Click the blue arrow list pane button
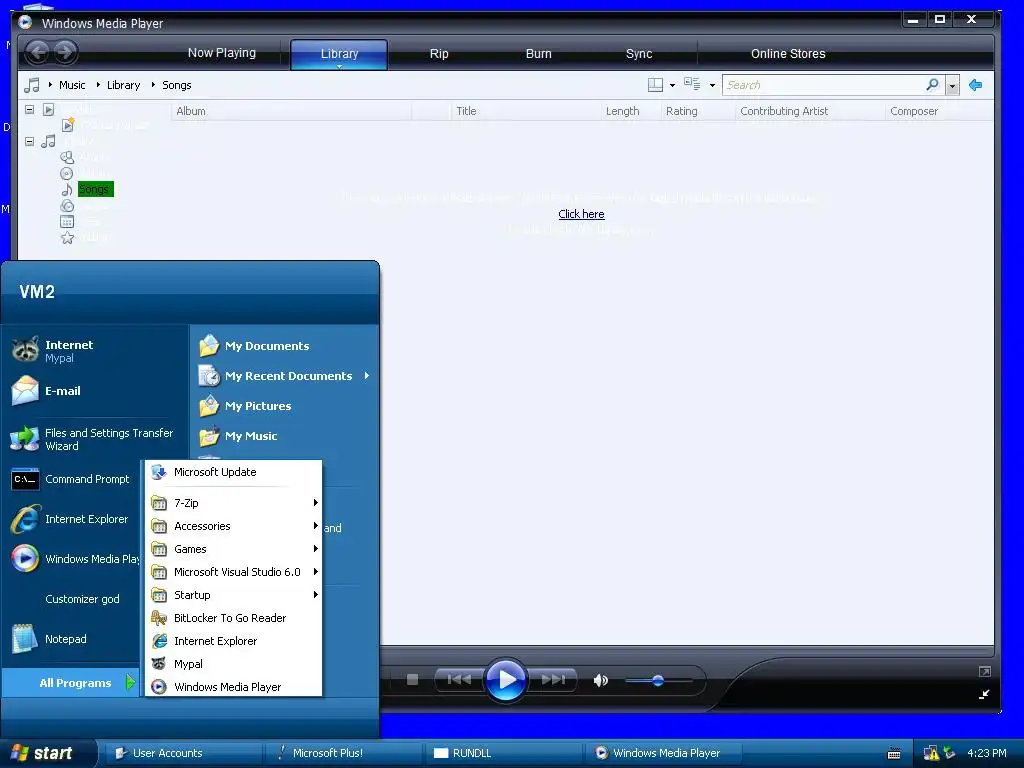The height and width of the screenshot is (768, 1024). pos(976,85)
